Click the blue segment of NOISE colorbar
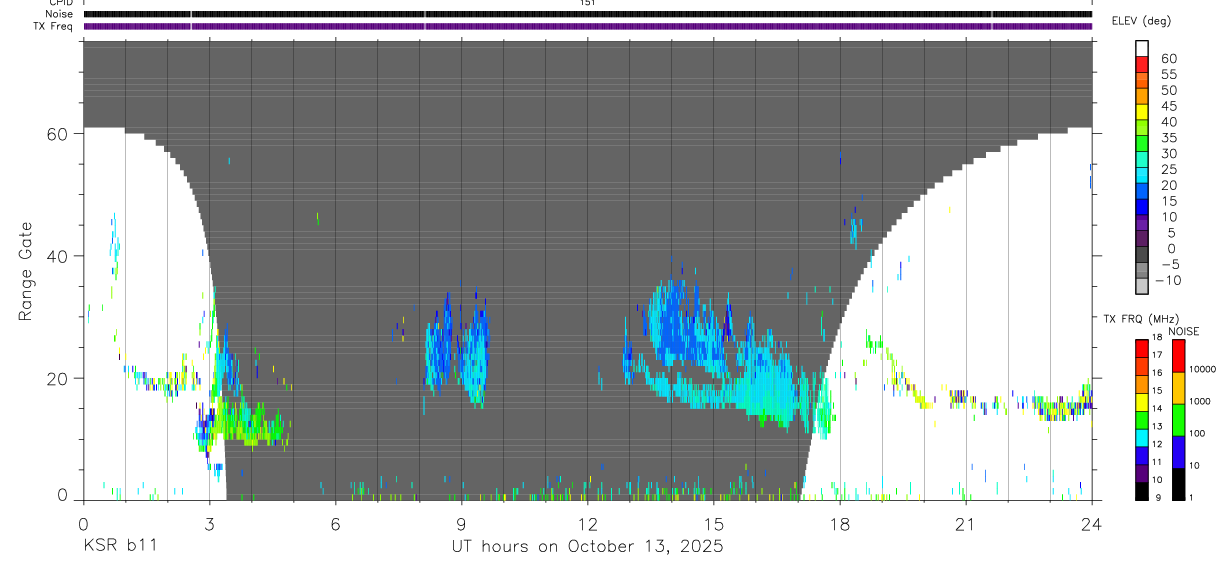This screenshot has width=1228, height=567. pyautogui.click(x=1178, y=452)
